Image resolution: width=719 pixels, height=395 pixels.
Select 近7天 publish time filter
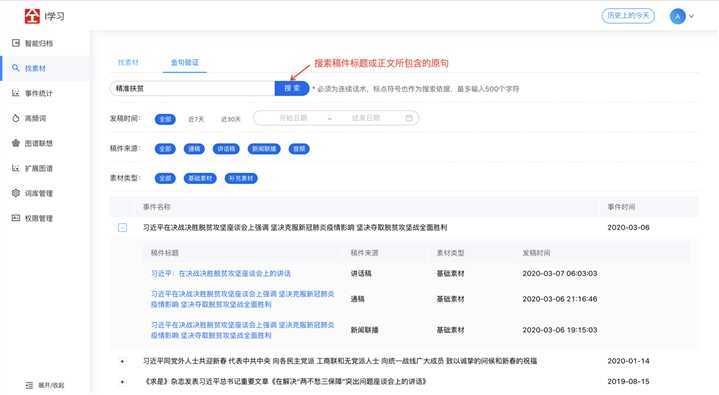click(x=196, y=119)
